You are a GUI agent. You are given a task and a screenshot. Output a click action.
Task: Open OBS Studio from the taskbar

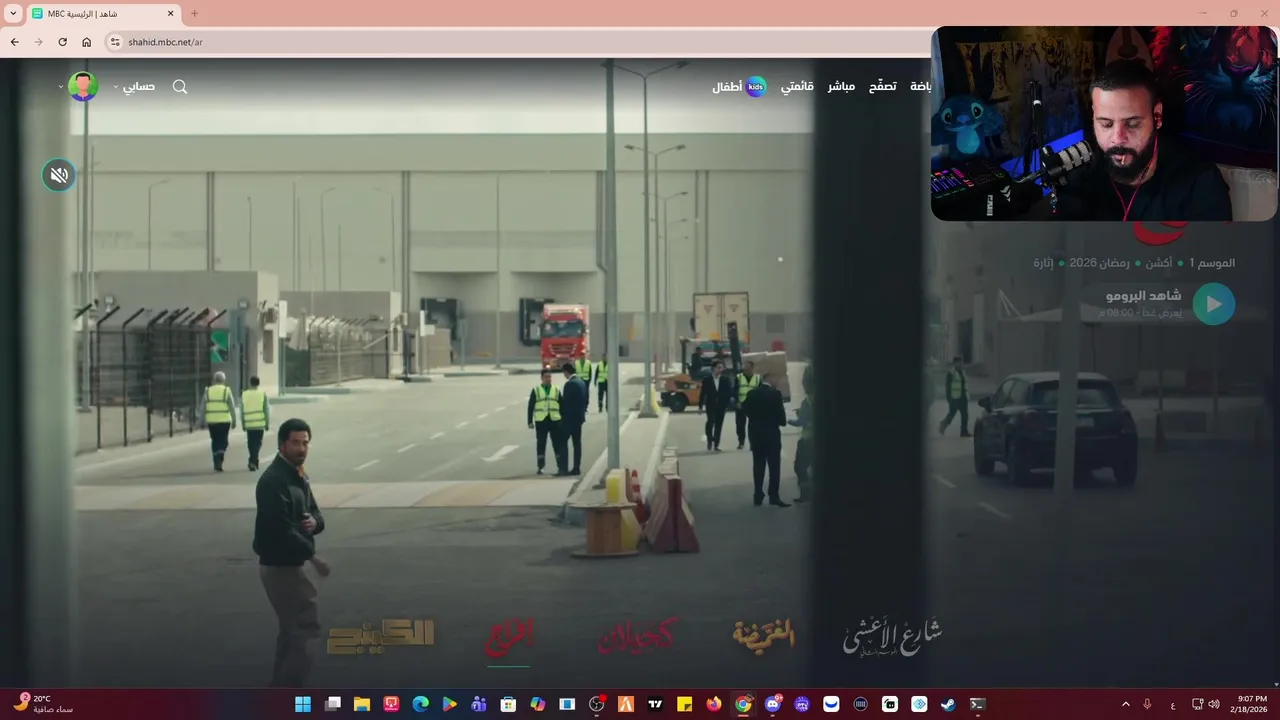click(x=597, y=704)
